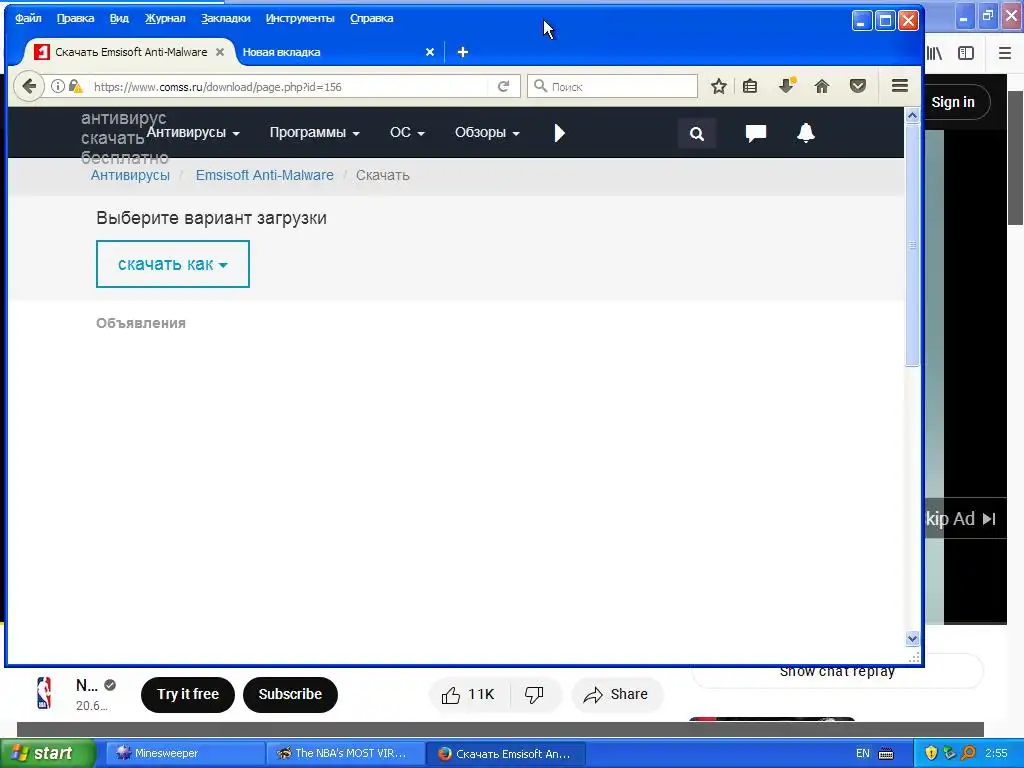Open library icon in background browser window
The width and height of the screenshot is (1024, 768).
935,54
